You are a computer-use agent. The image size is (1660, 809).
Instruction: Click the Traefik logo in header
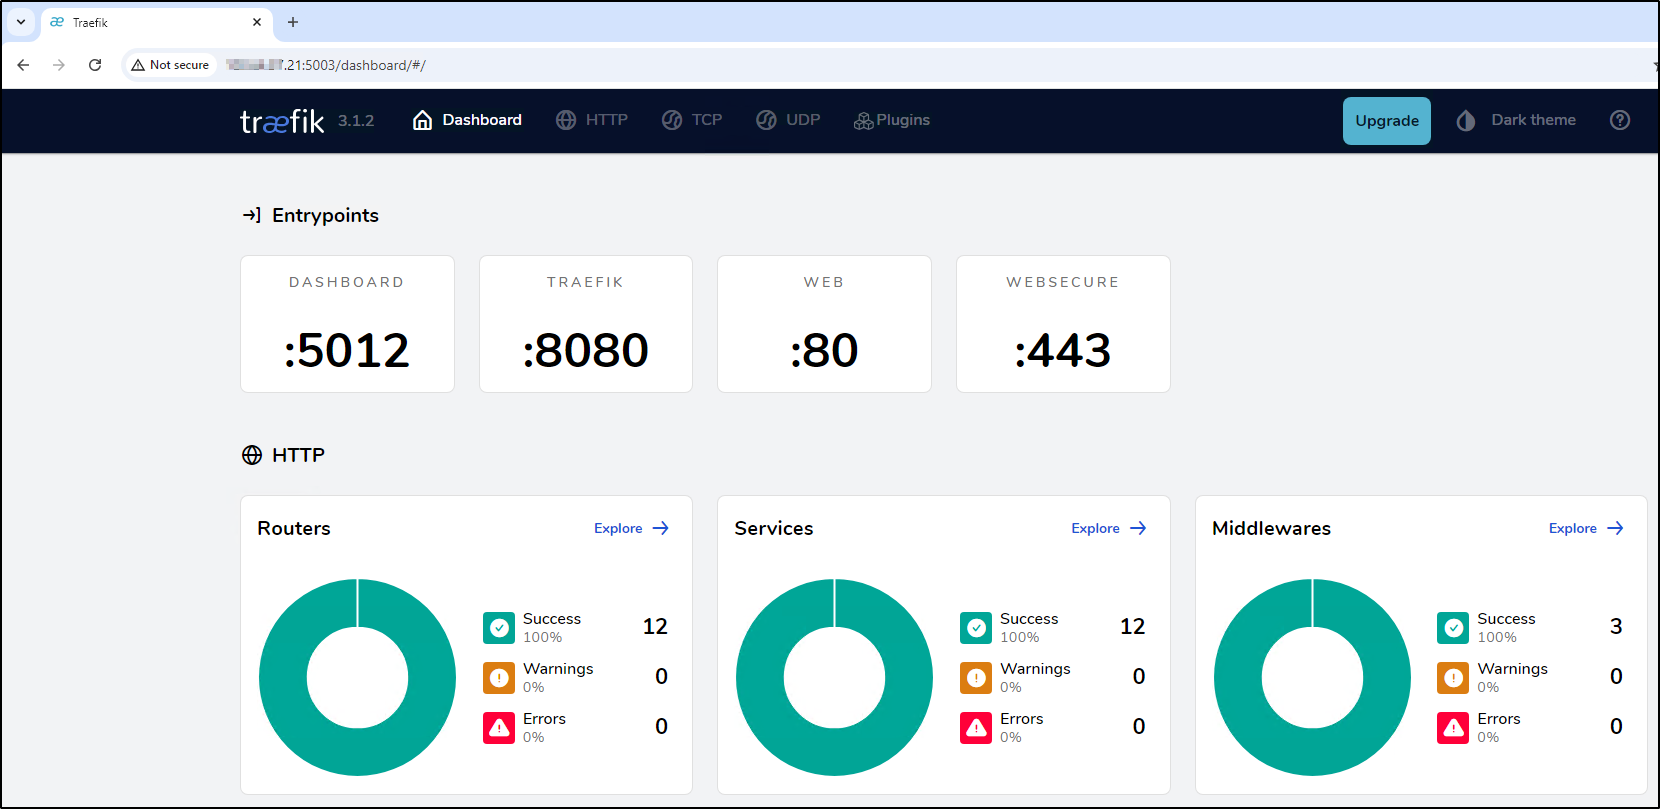pos(282,121)
